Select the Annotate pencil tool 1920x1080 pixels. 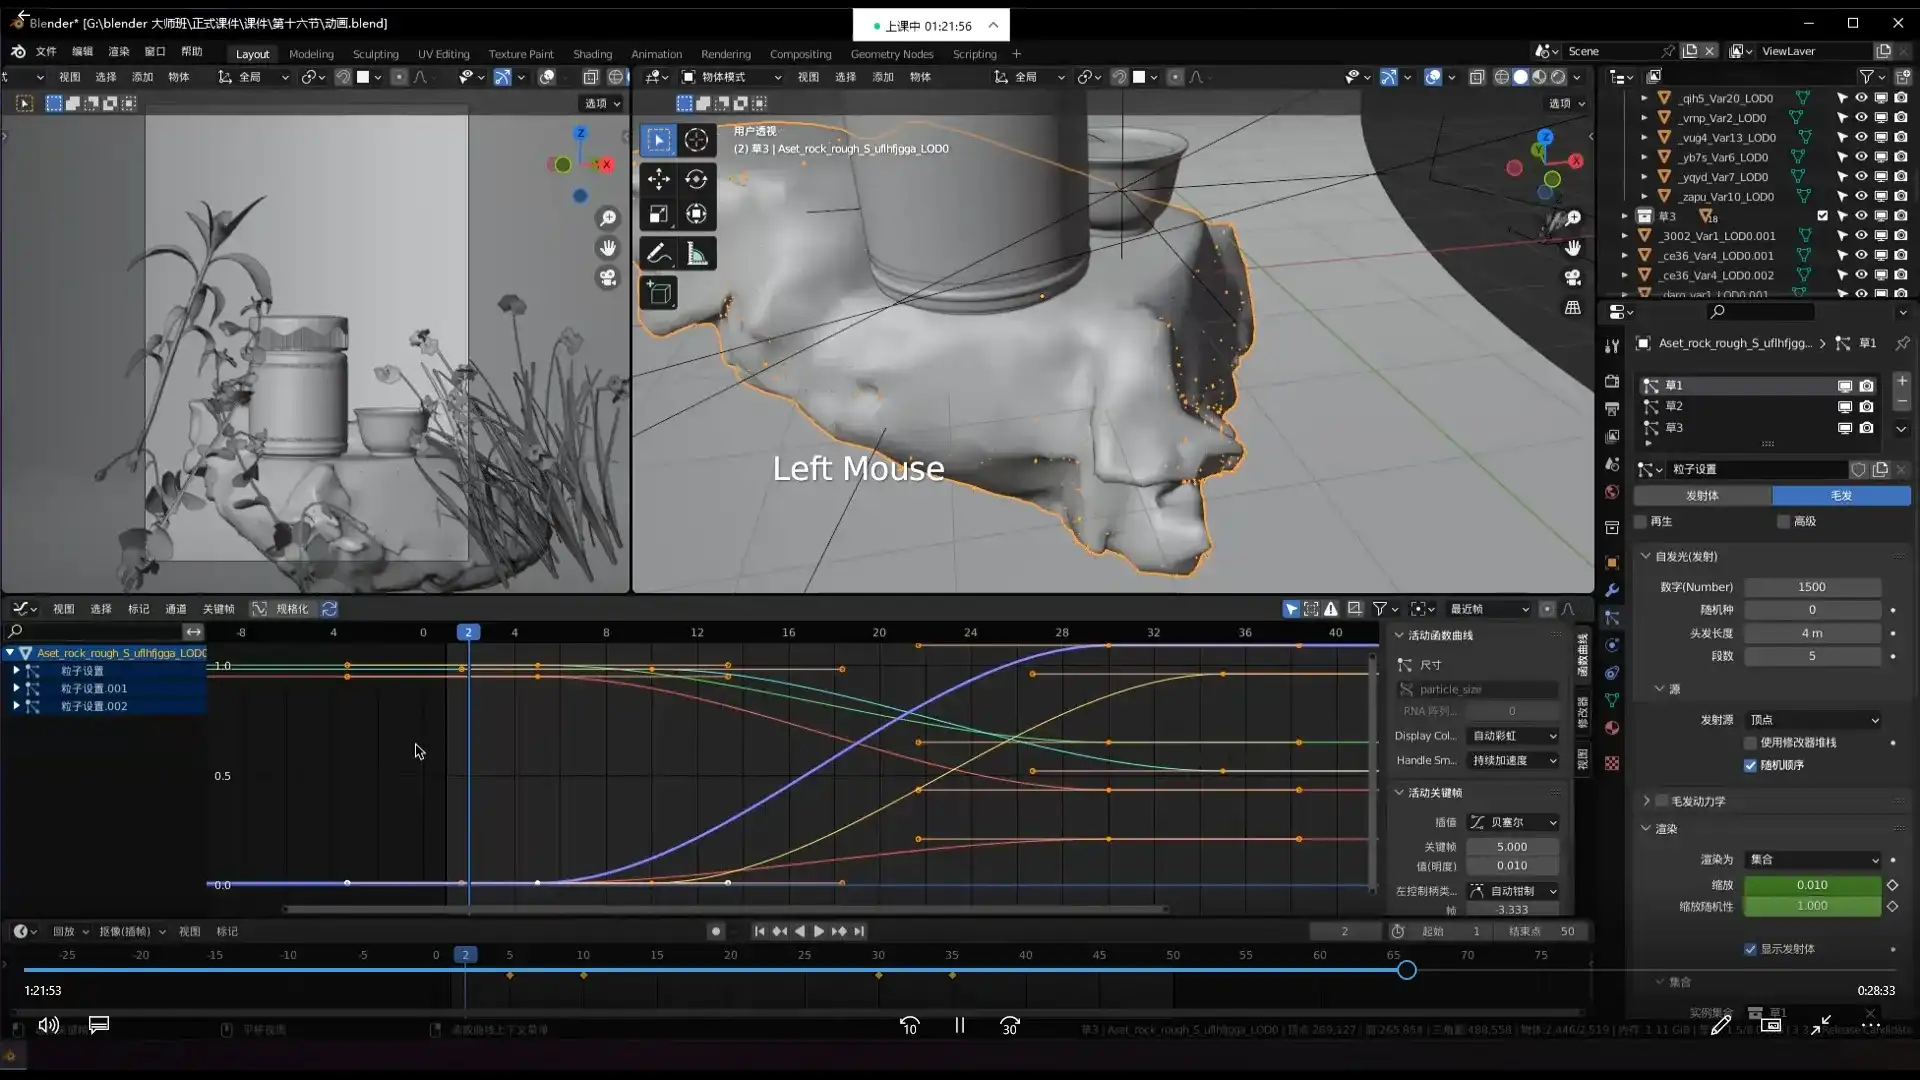(x=658, y=254)
